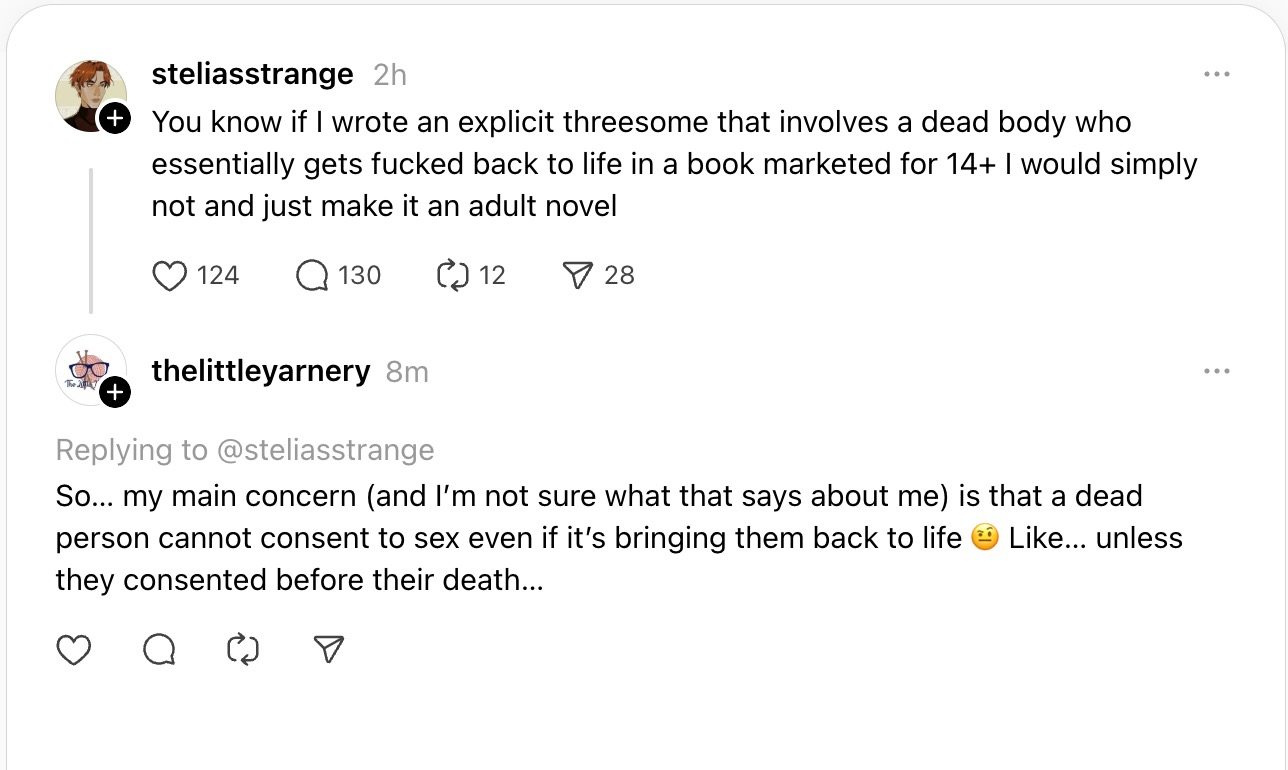
Task: Follow thelittleyarnery via plus badge
Action: [x=116, y=393]
